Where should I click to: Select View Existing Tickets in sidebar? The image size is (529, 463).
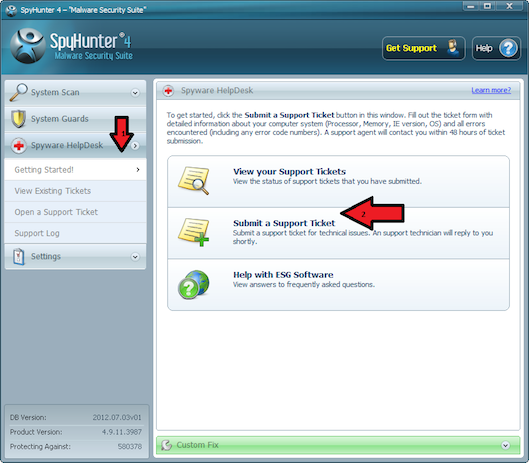tap(76, 191)
